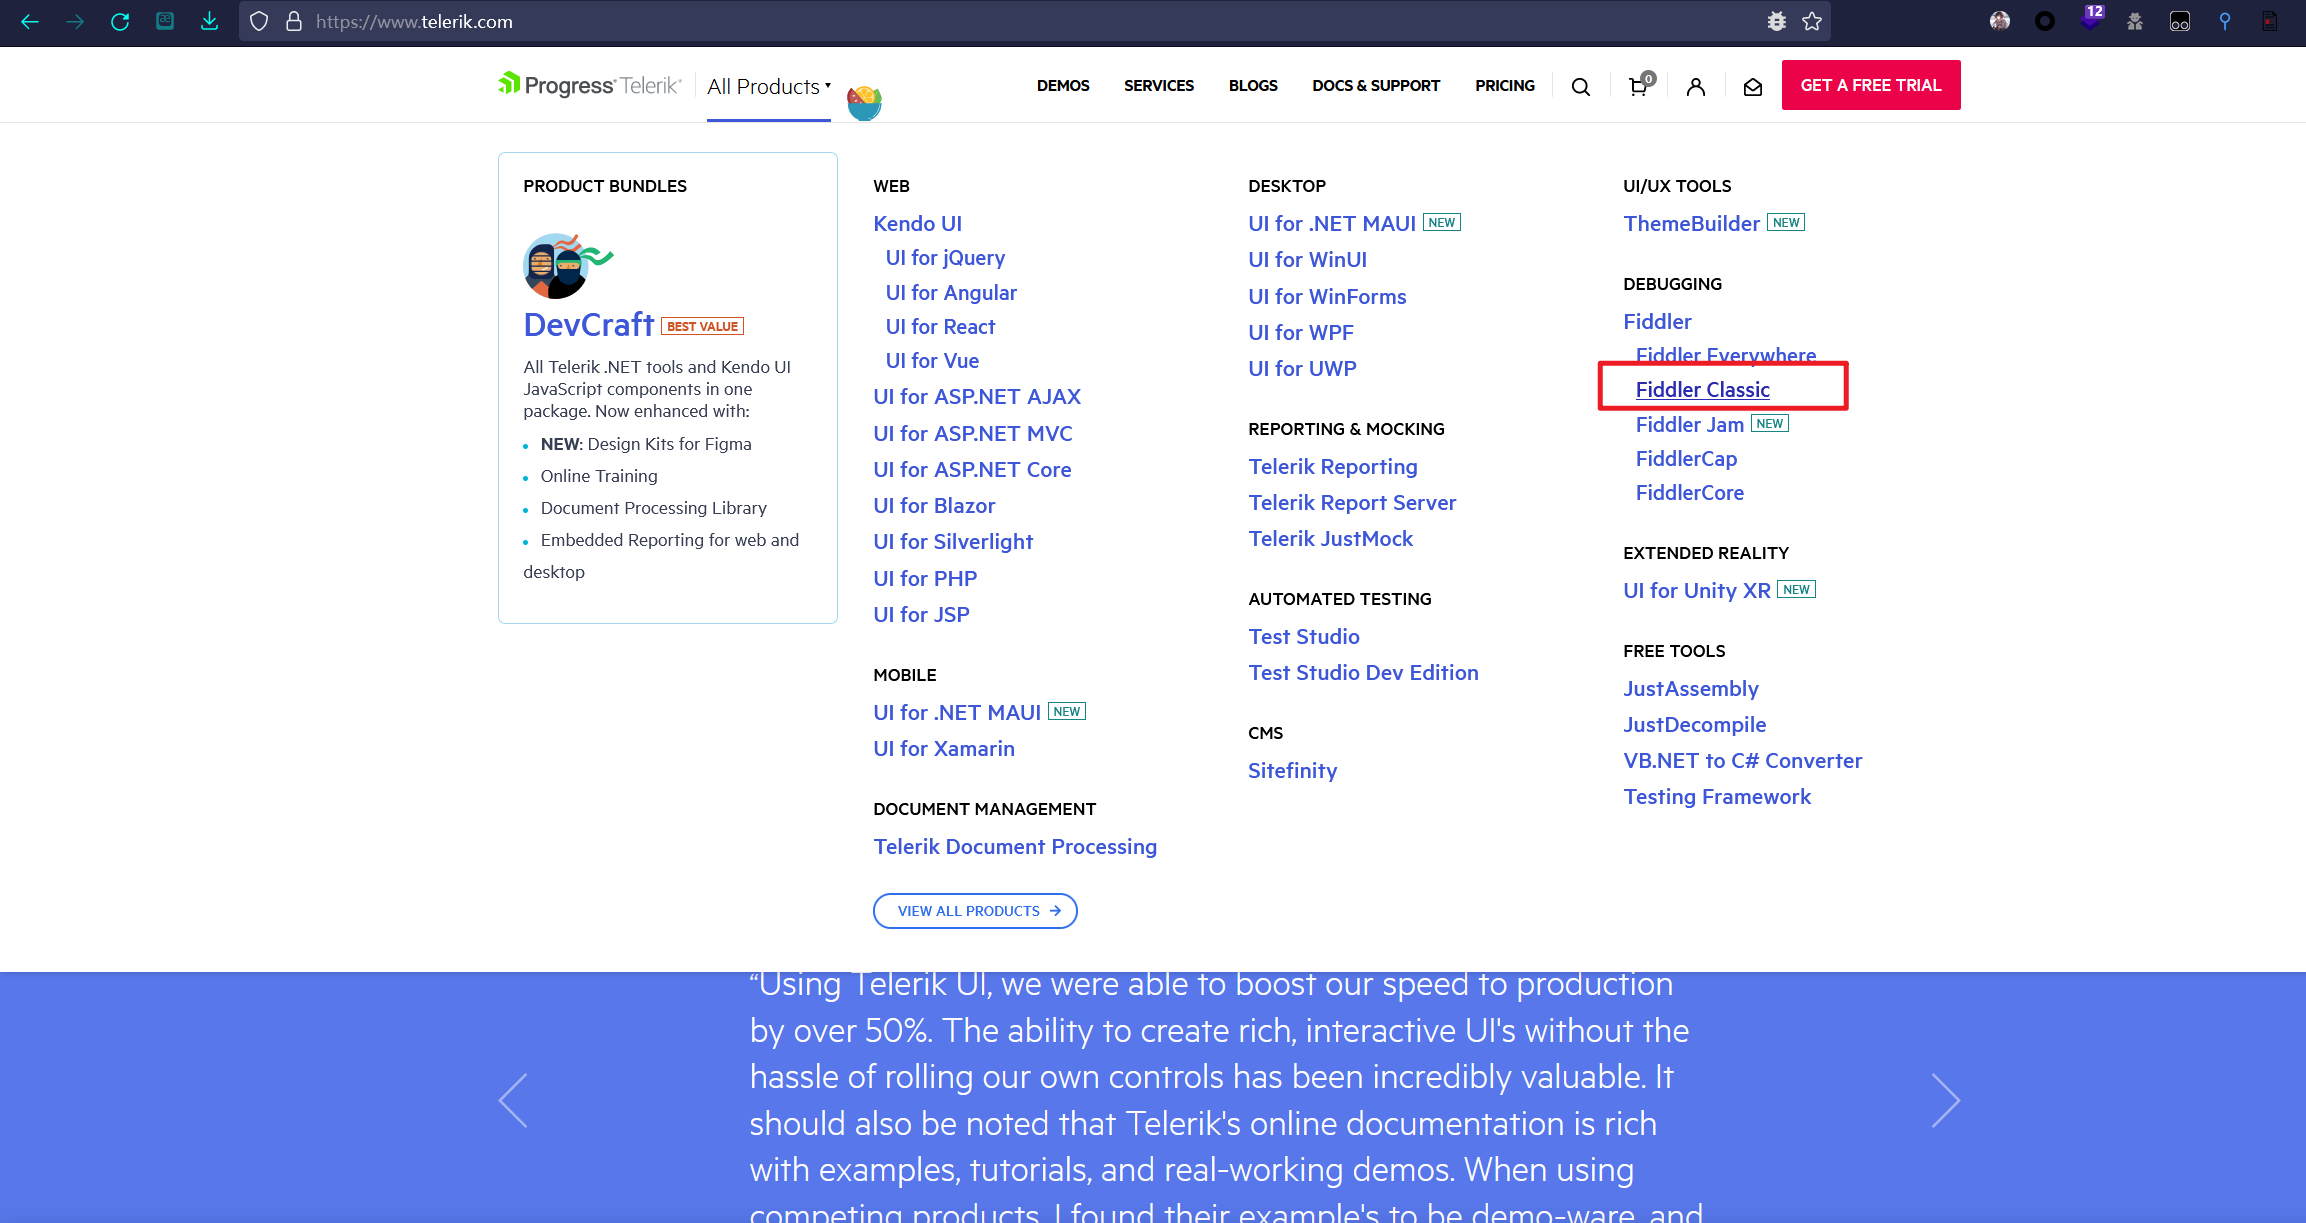Viewport: 2306px width, 1223px height.
Task: Open JustDecompile free tool
Action: 1695,725
